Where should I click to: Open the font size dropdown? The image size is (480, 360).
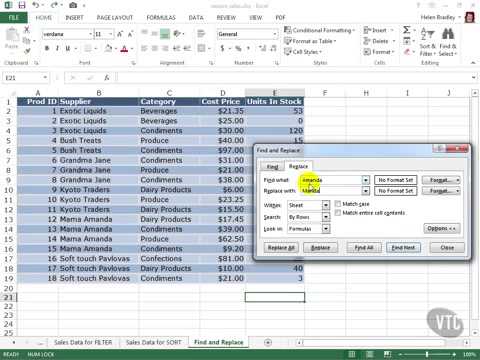[110, 34]
